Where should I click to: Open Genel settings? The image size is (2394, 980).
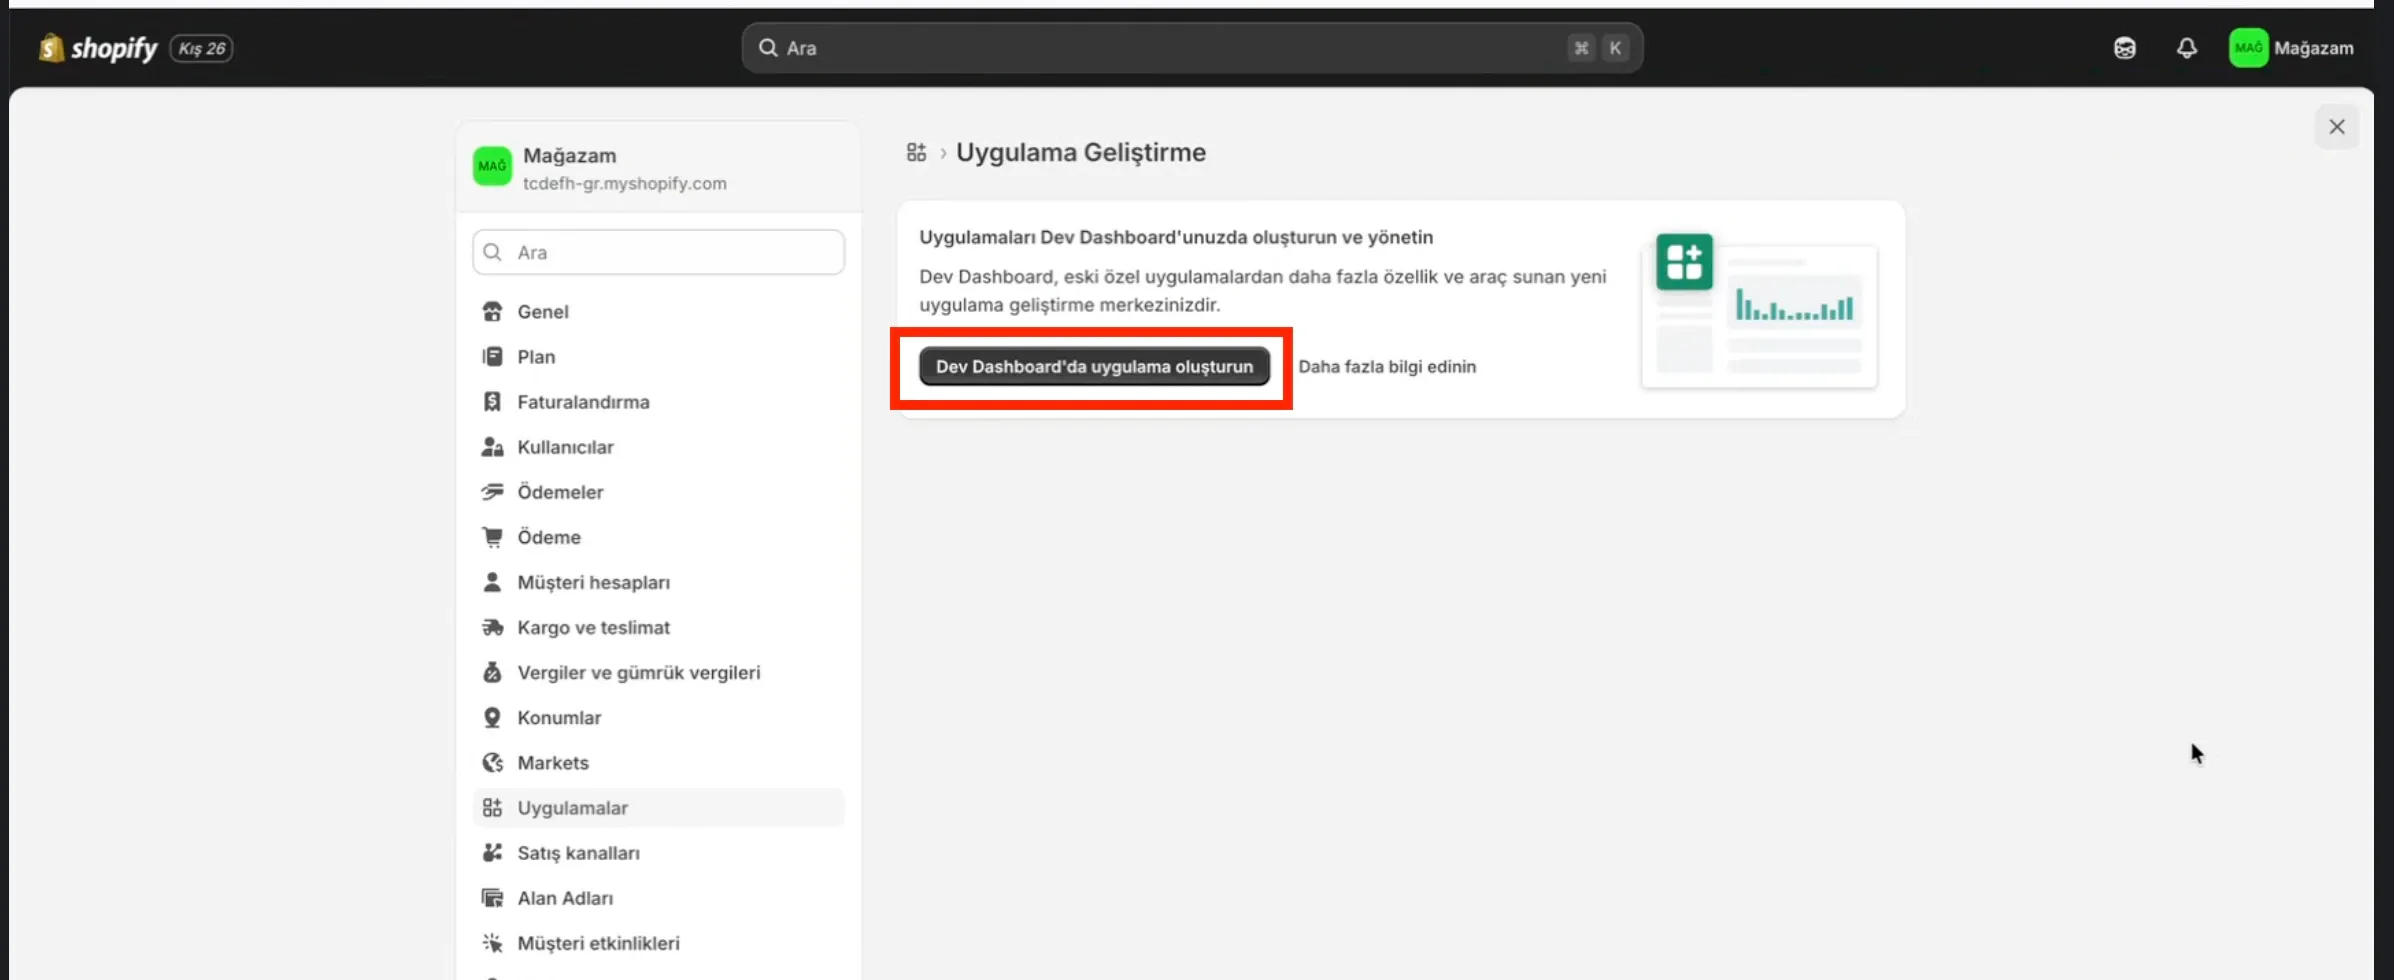click(658, 312)
